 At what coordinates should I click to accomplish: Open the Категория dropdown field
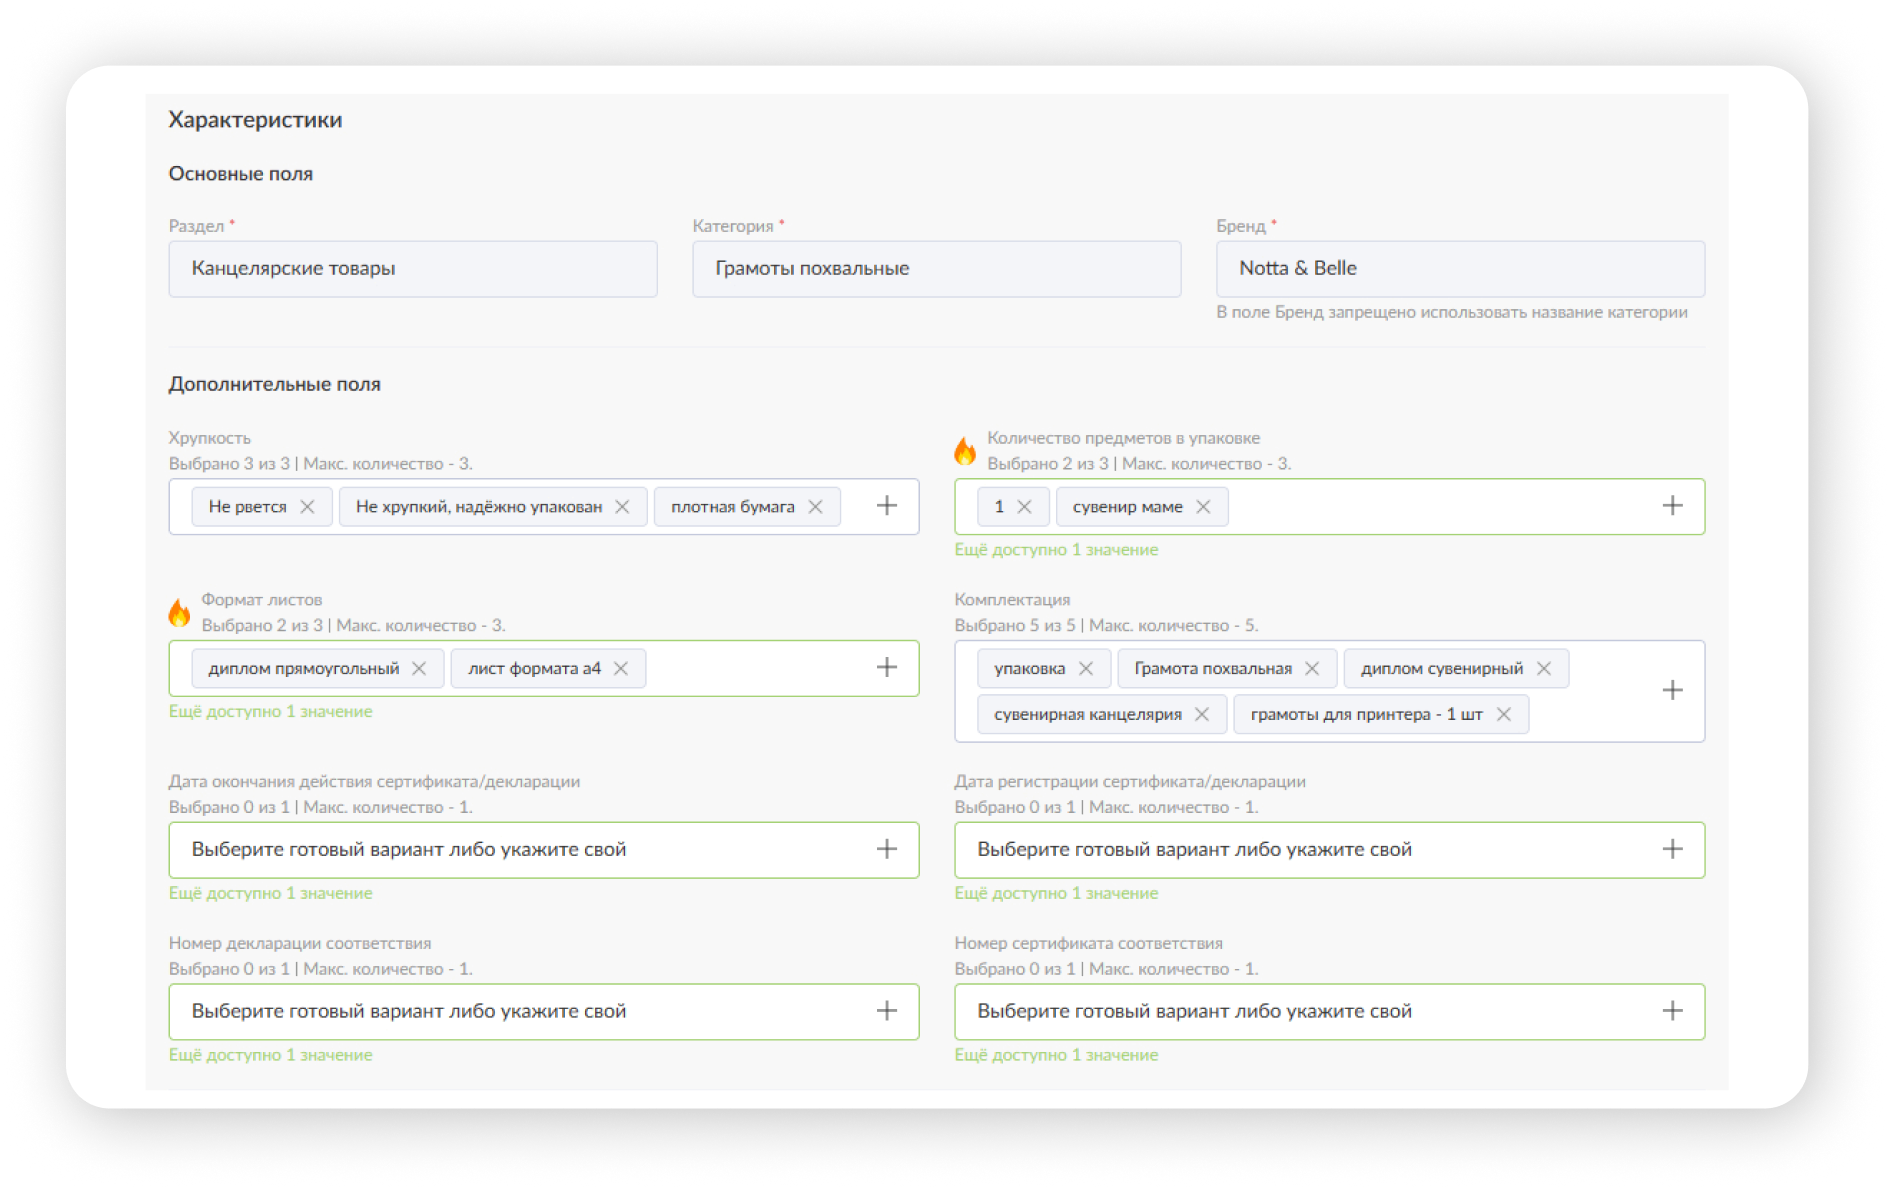click(936, 268)
